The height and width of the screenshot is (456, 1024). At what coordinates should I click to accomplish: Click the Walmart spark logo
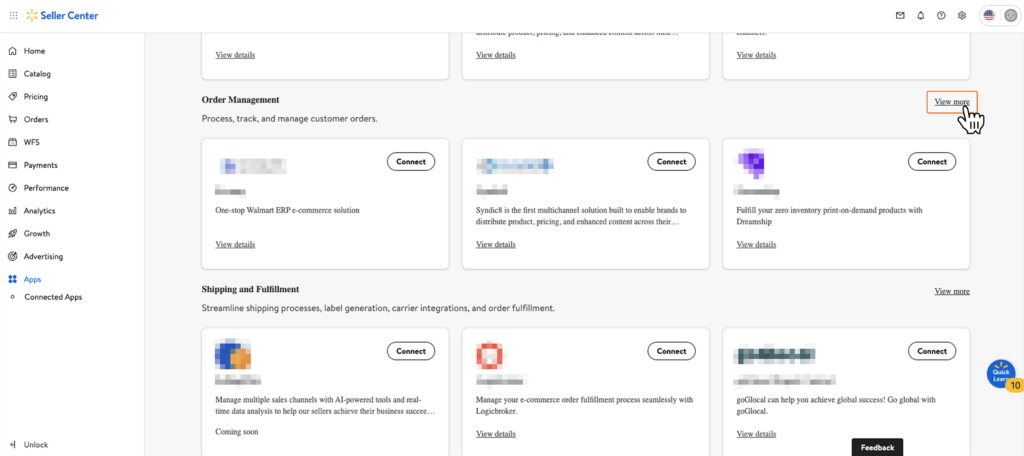[x=31, y=15]
